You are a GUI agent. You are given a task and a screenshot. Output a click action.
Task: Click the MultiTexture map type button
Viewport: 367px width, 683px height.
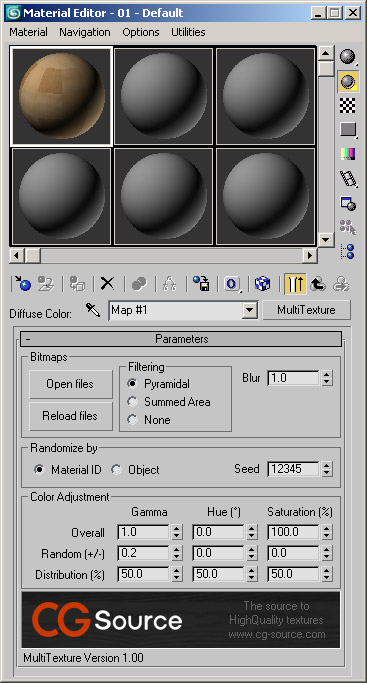306,310
